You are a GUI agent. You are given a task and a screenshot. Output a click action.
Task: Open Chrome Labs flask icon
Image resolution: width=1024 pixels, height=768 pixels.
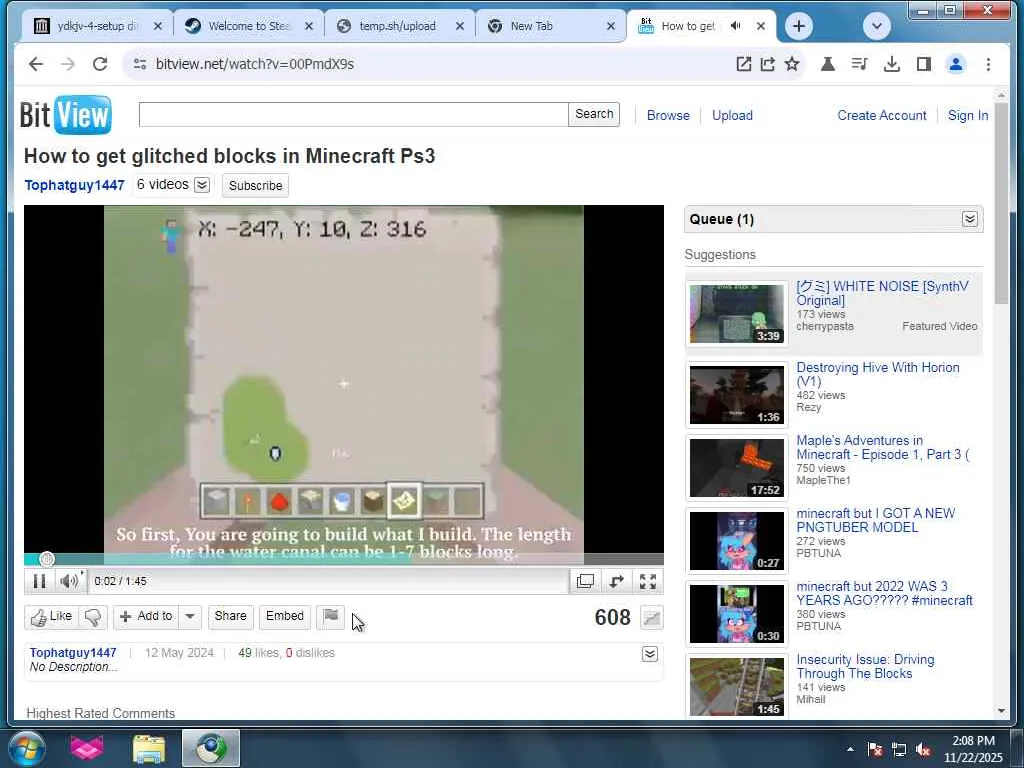tap(827, 64)
